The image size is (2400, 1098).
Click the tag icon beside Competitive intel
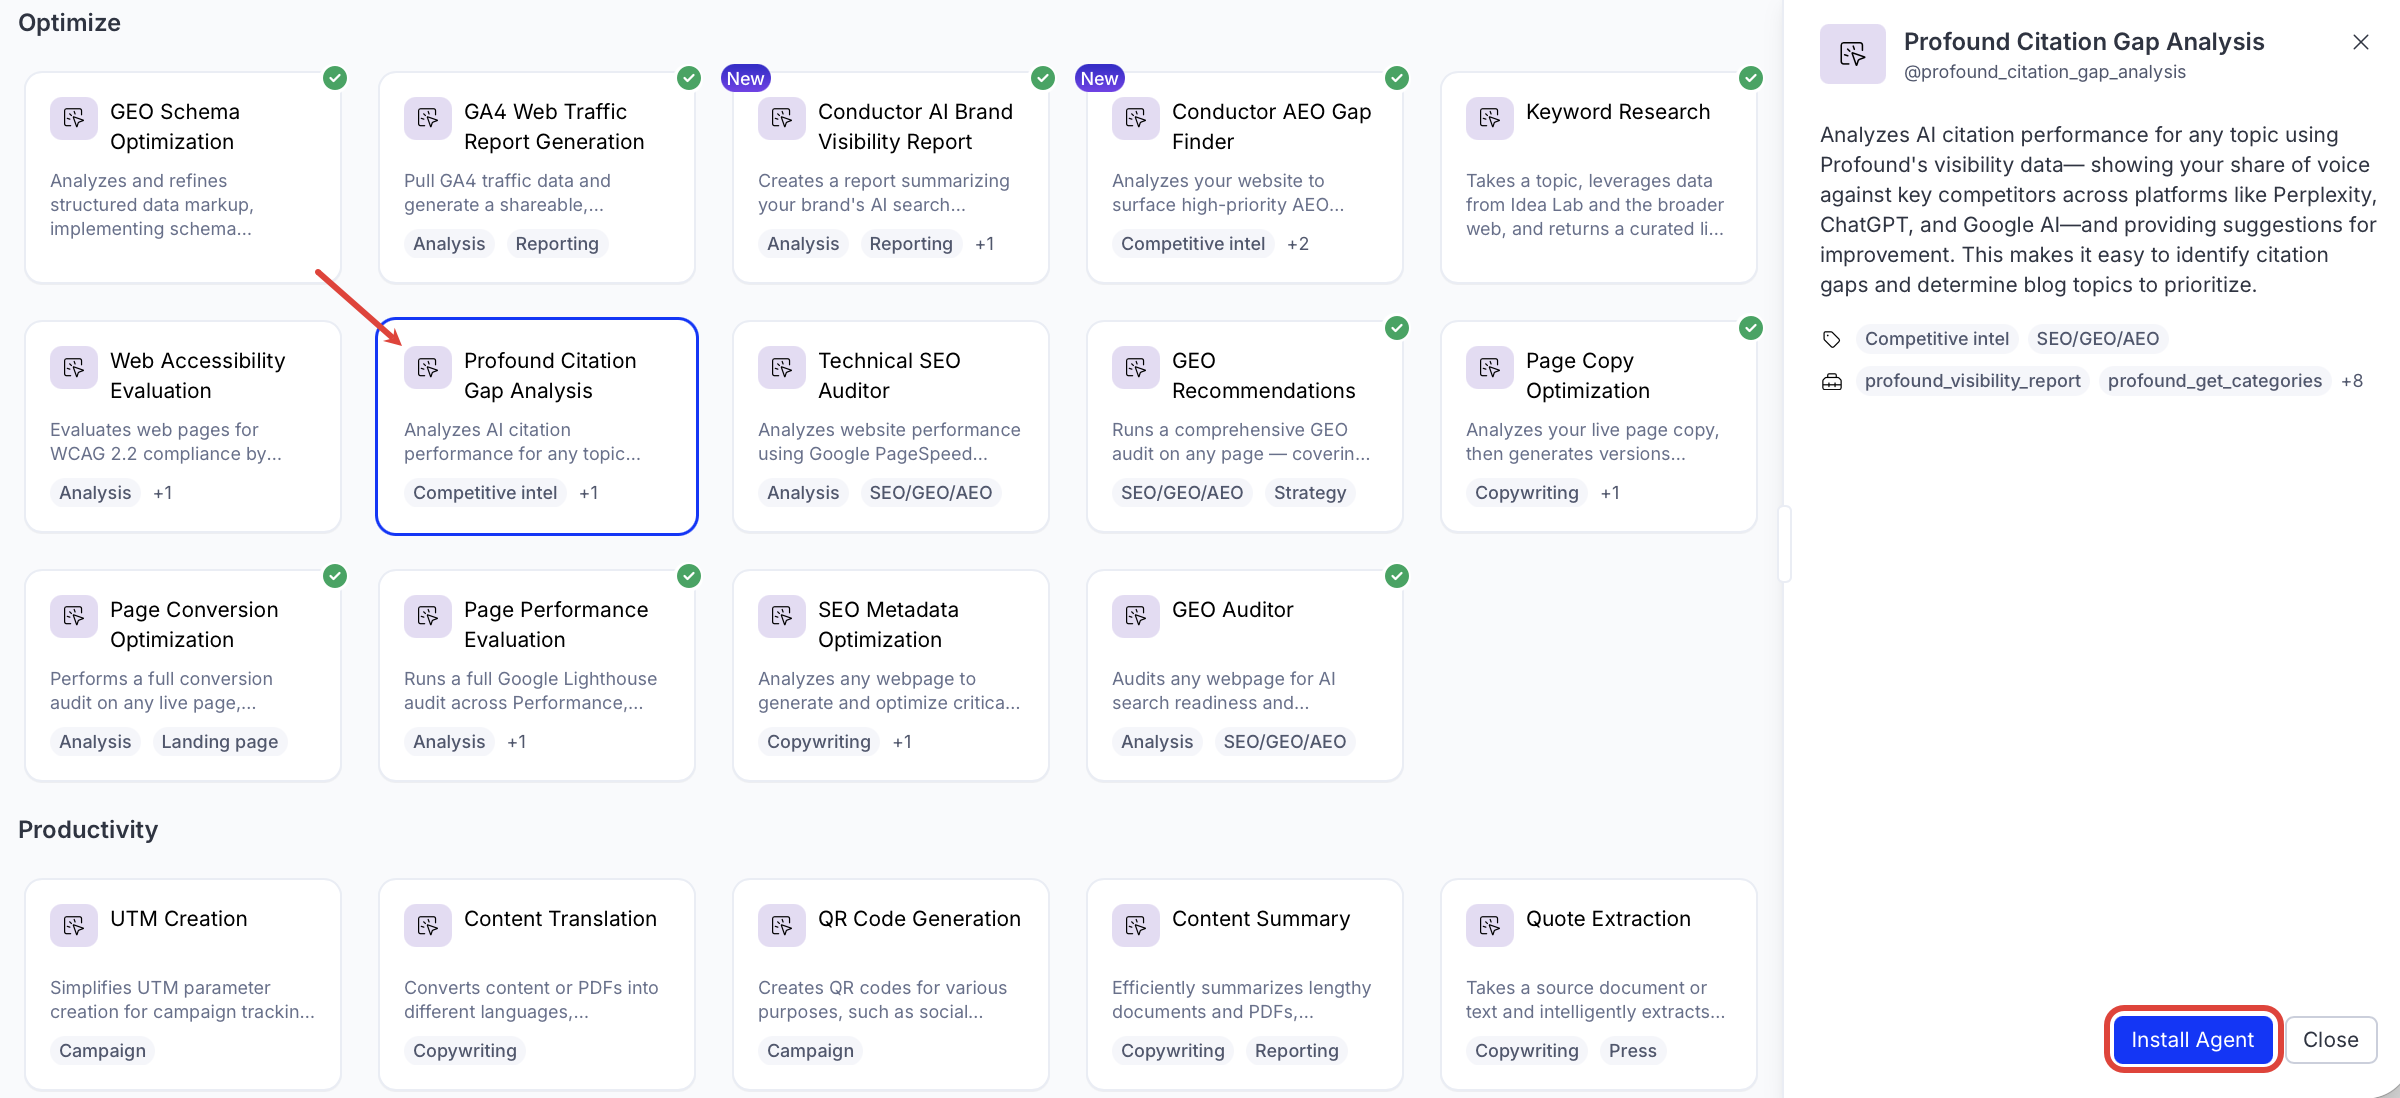(1831, 339)
